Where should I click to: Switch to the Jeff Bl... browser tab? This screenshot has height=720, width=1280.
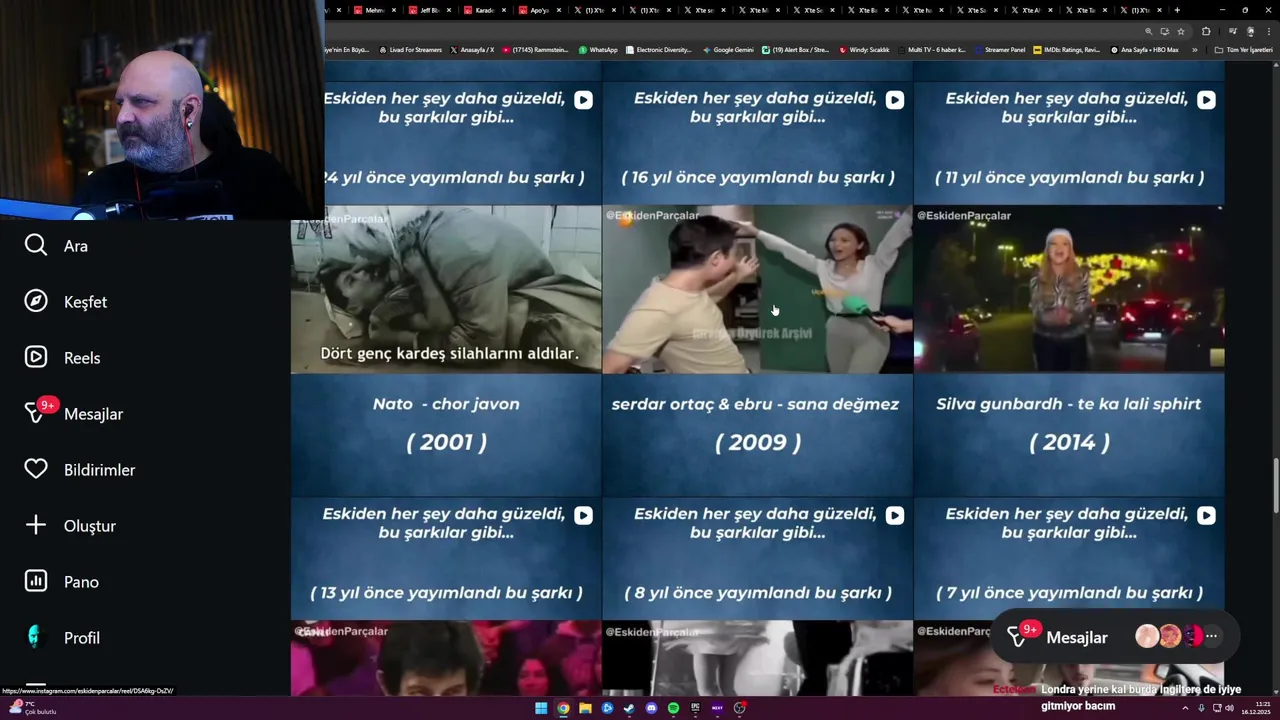tap(429, 10)
